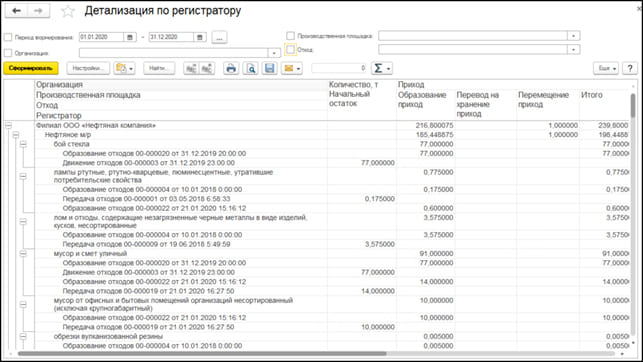This screenshot has height=362, width=643.
Task: Collapse the лампы ртутные group
Action: 23,176
